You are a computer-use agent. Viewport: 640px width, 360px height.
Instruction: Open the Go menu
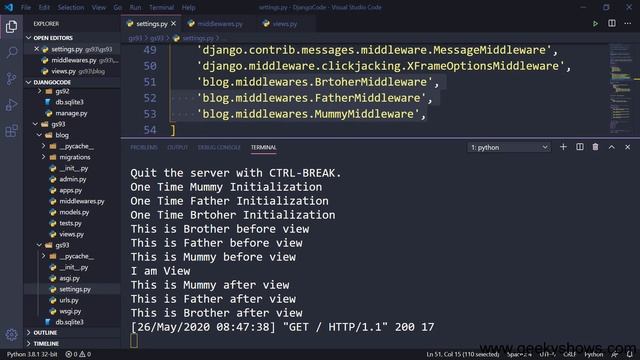click(x=118, y=7)
